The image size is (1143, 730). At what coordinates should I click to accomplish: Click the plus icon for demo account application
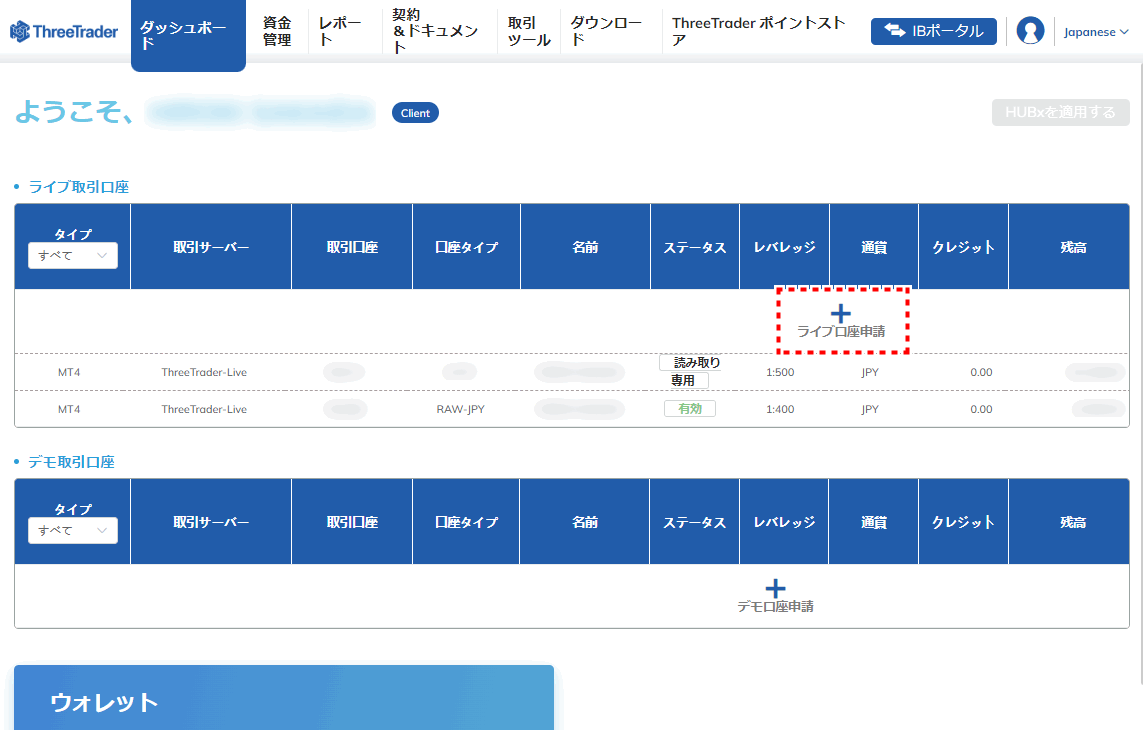pos(776,589)
